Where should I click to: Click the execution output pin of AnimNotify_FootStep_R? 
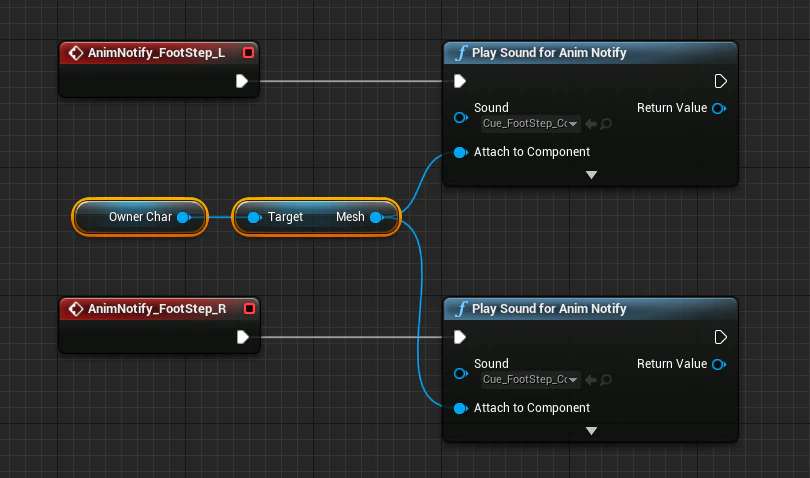coord(242,337)
